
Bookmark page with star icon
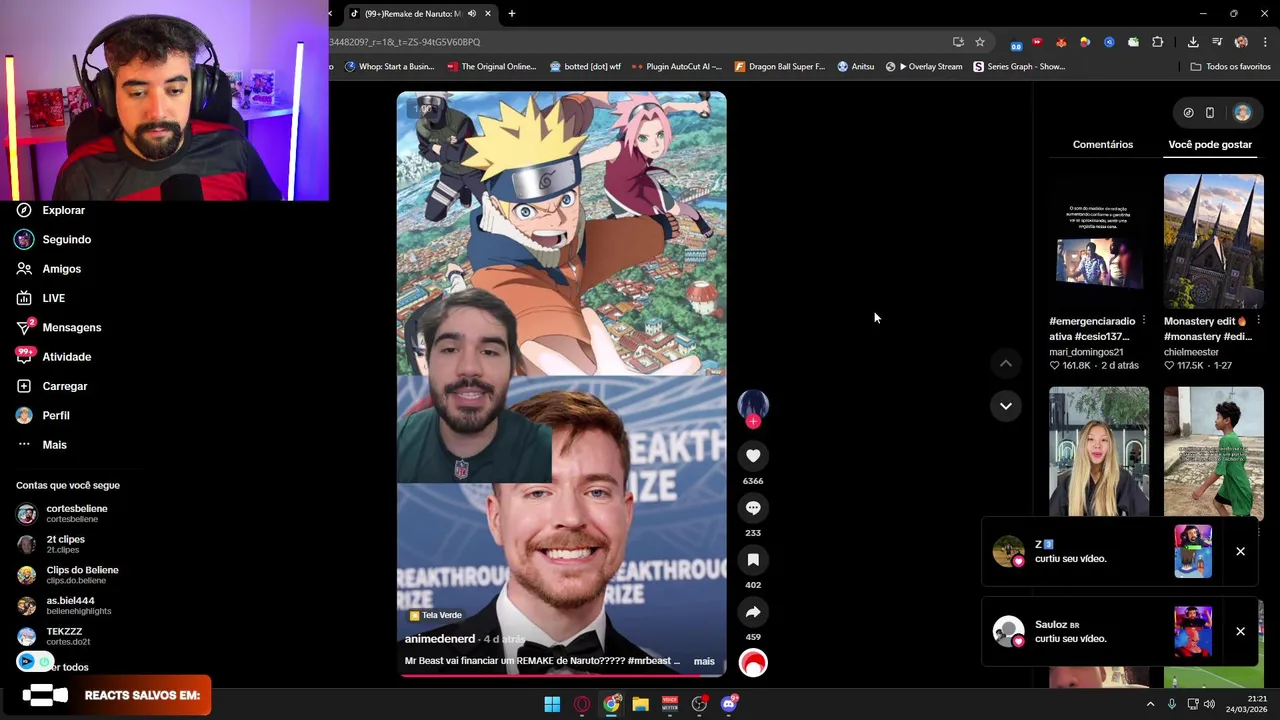980,42
